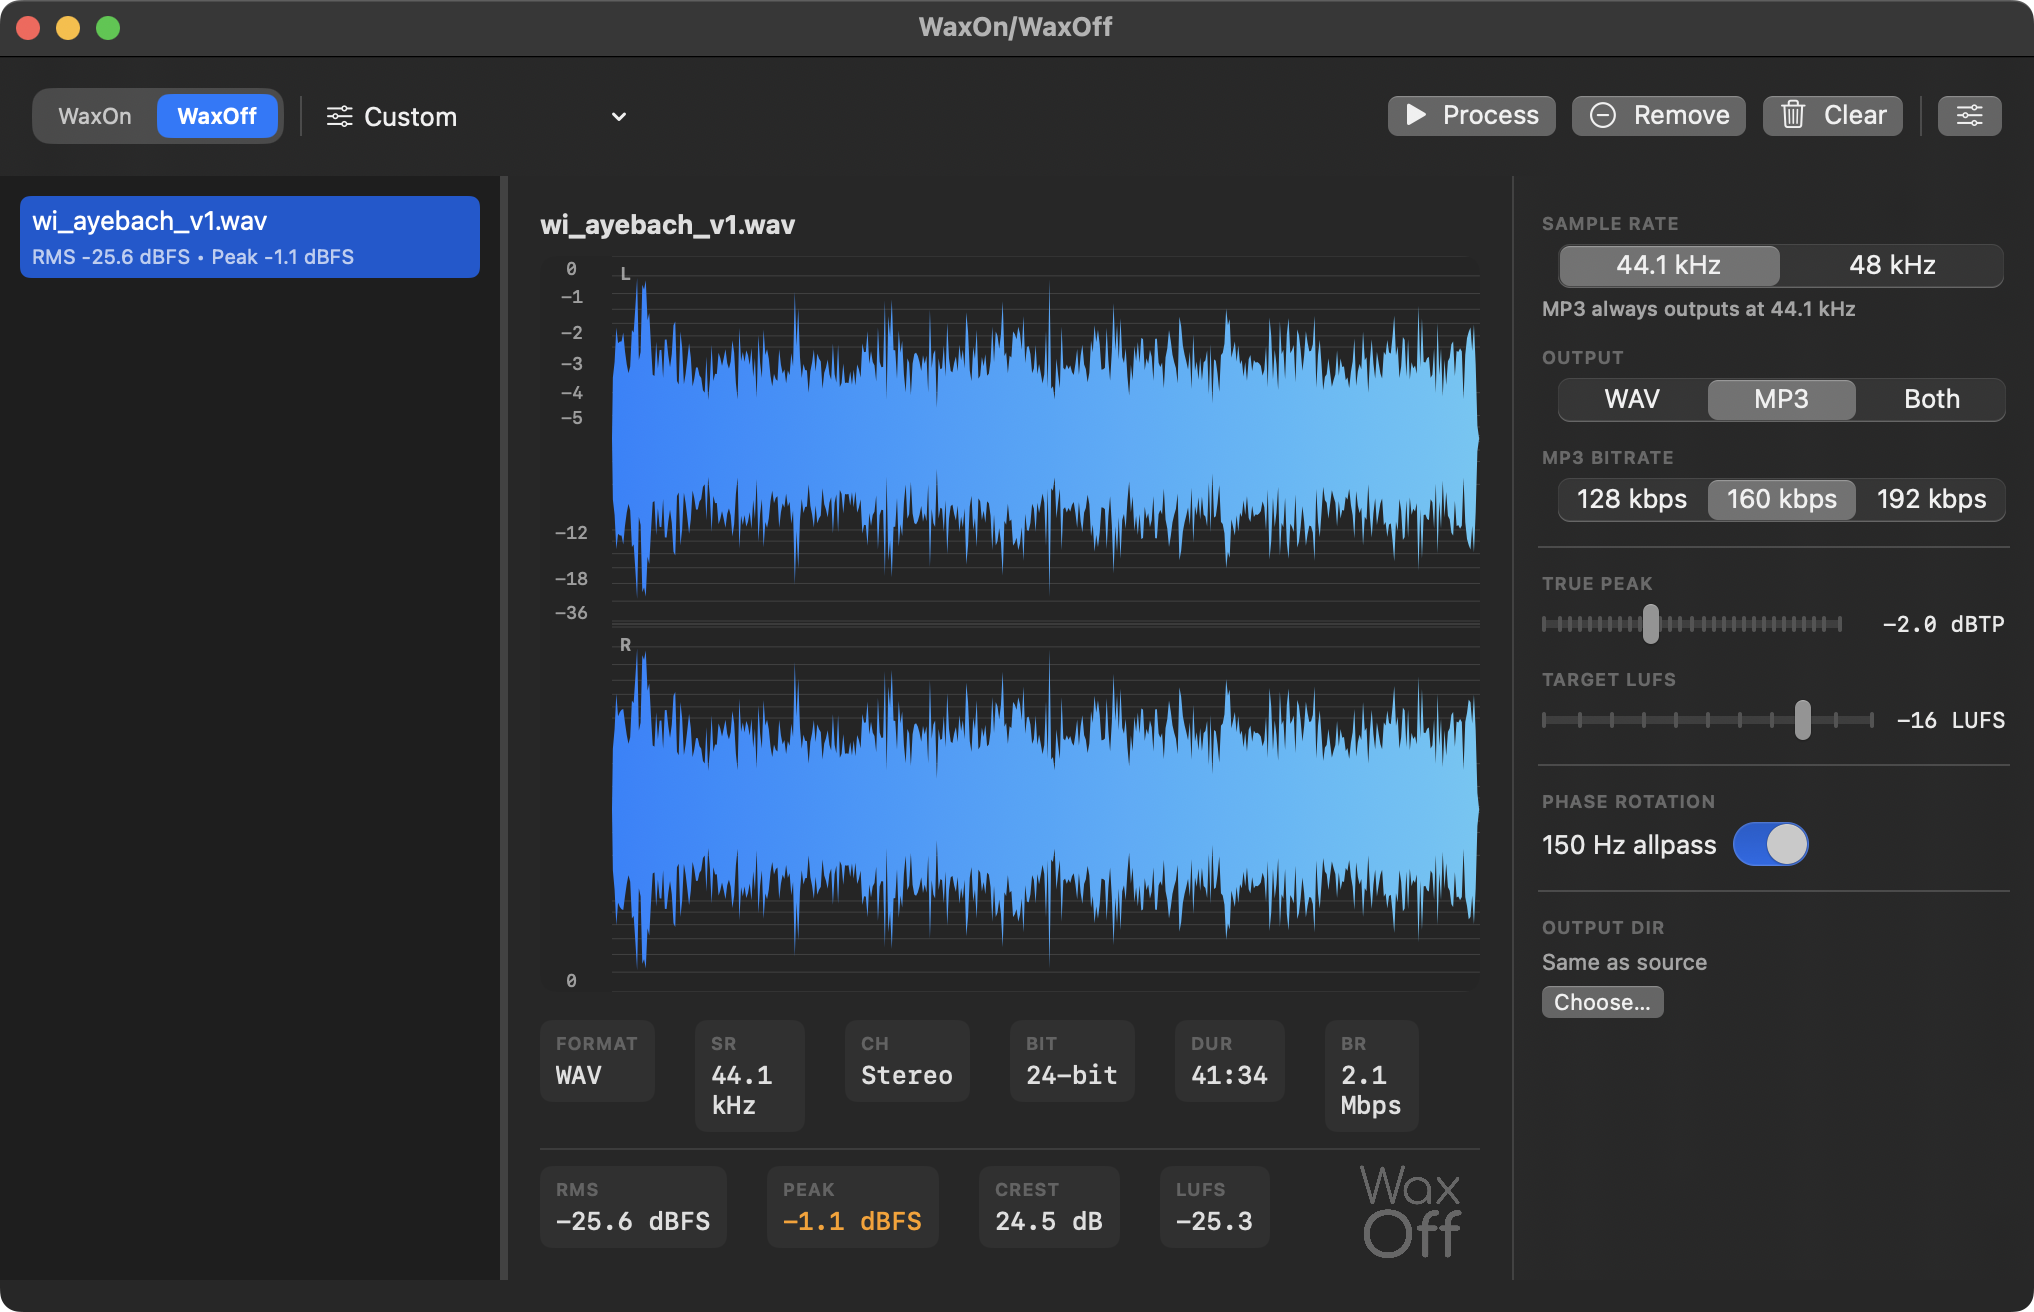
Task: Select the 48 kHz sample rate option
Action: pyautogui.click(x=1893, y=265)
